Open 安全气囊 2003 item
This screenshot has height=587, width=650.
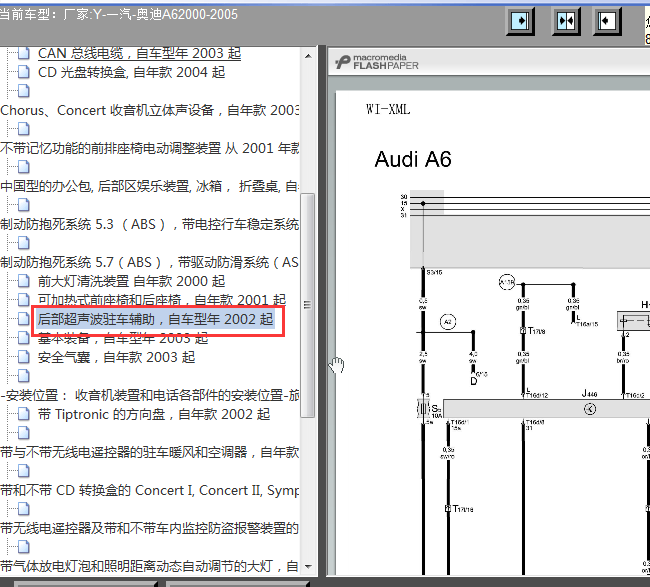(116, 357)
